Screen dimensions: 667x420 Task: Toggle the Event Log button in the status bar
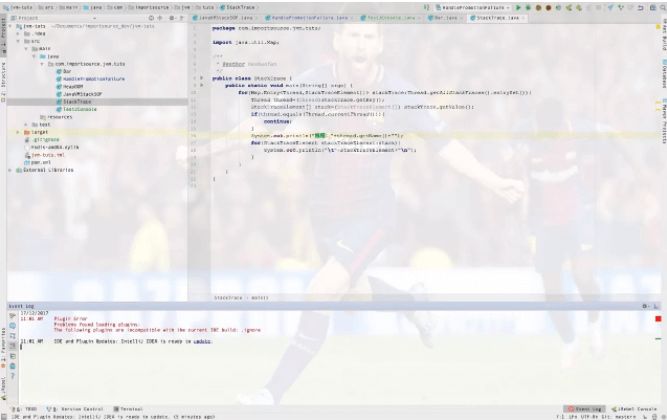pos(584,409)
